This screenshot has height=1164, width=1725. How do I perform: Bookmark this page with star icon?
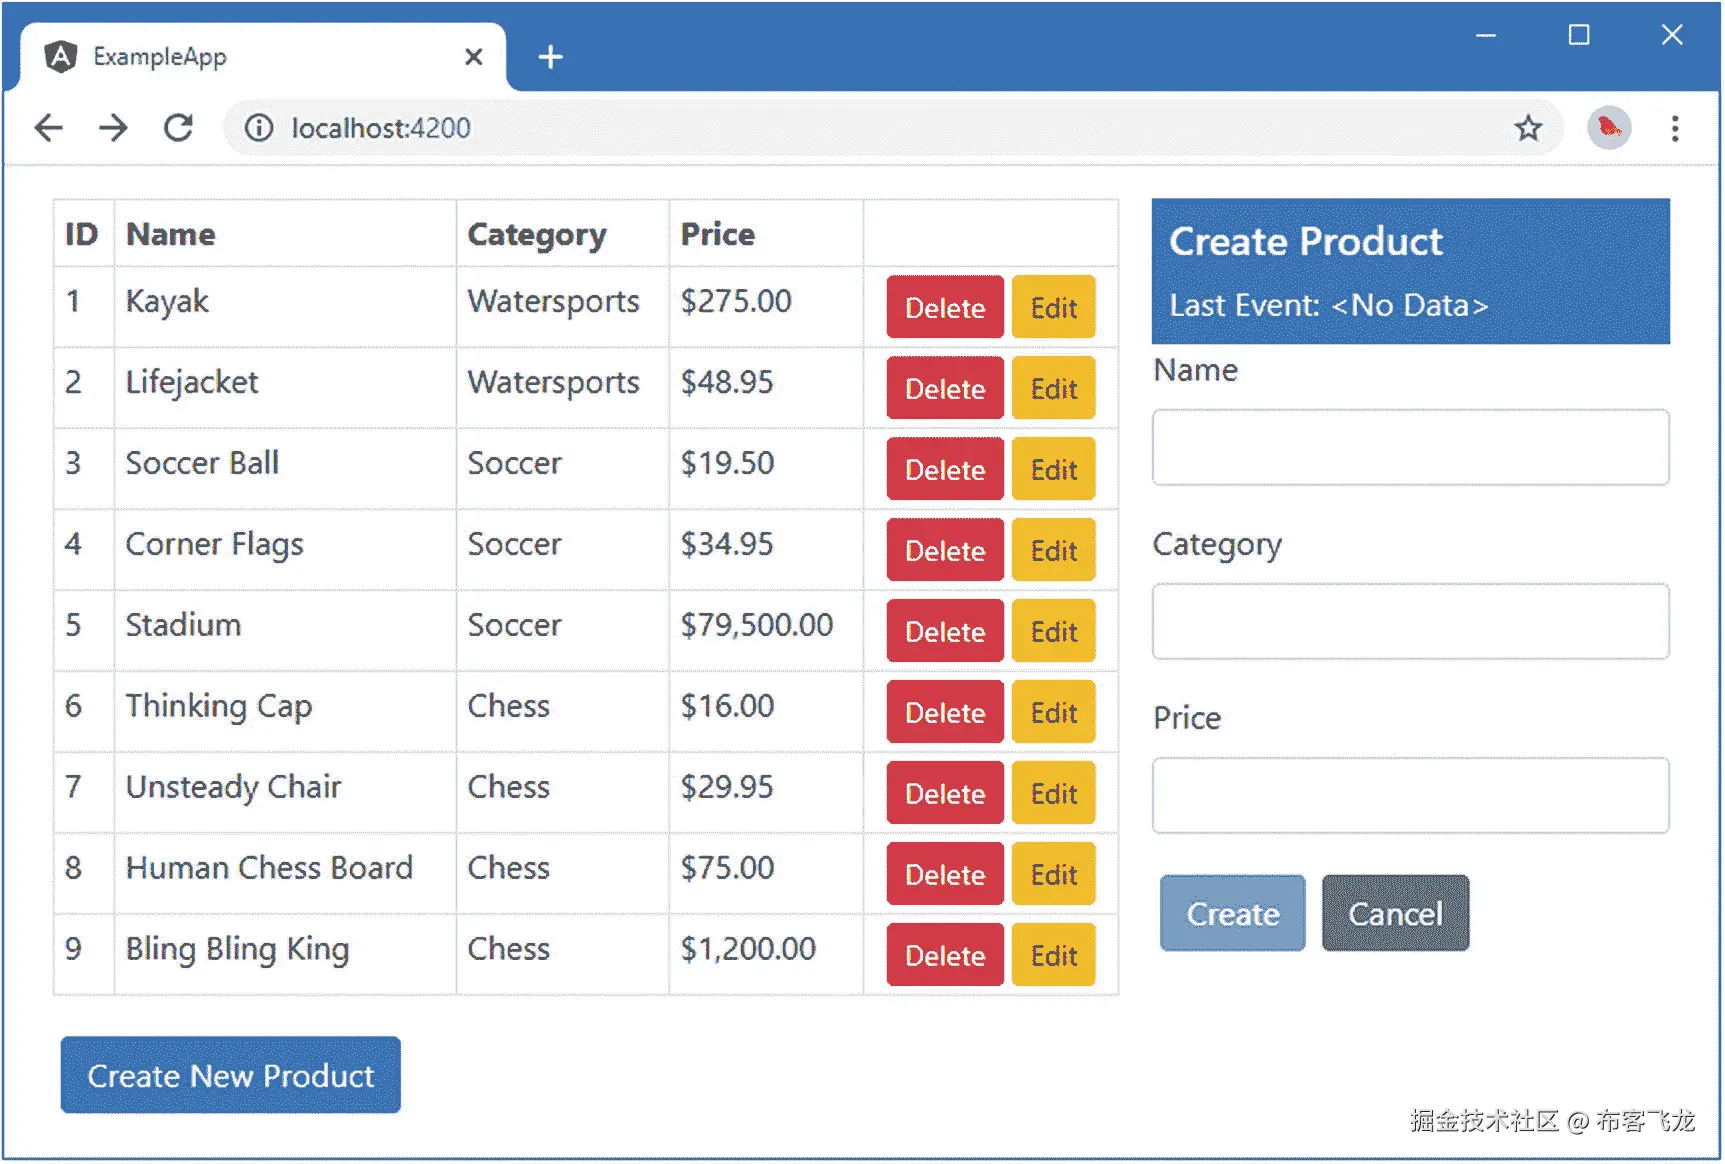tap(1527, 128)
